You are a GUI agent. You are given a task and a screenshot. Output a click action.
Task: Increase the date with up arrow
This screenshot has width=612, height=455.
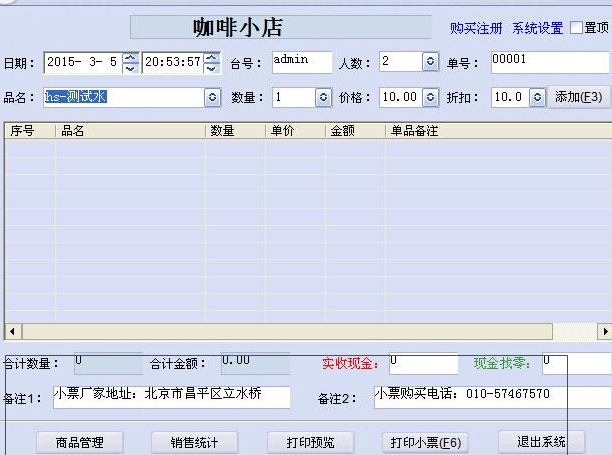pos(131,57)
